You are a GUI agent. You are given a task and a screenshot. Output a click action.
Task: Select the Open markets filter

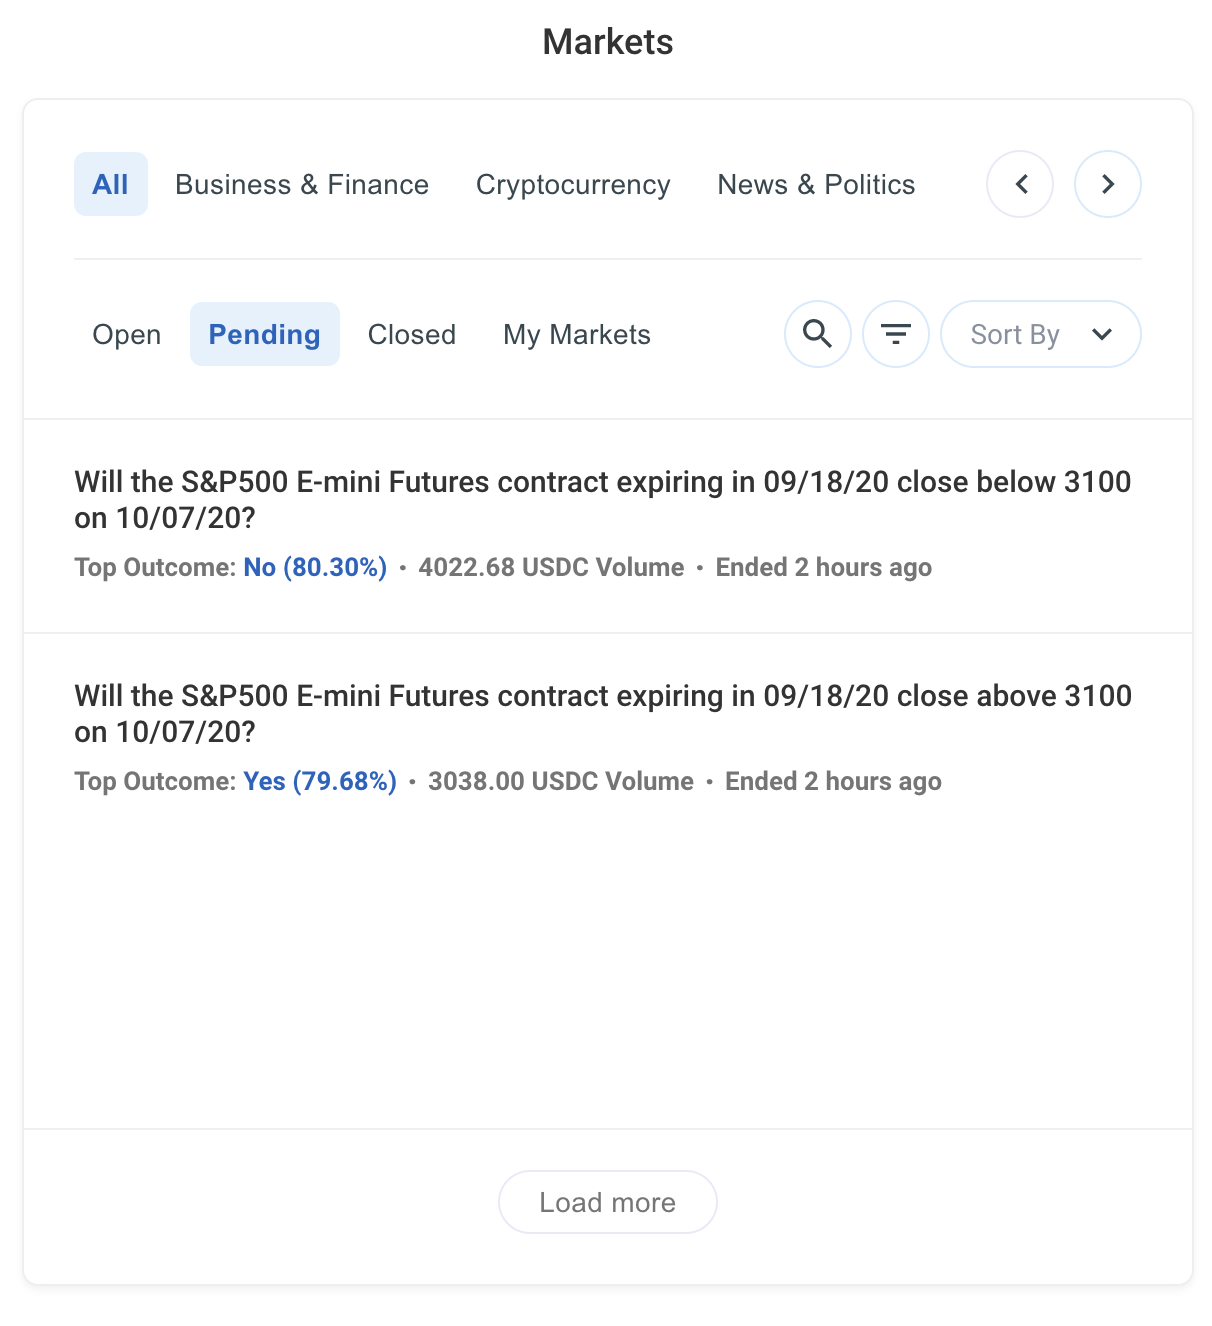coord(126,334)
